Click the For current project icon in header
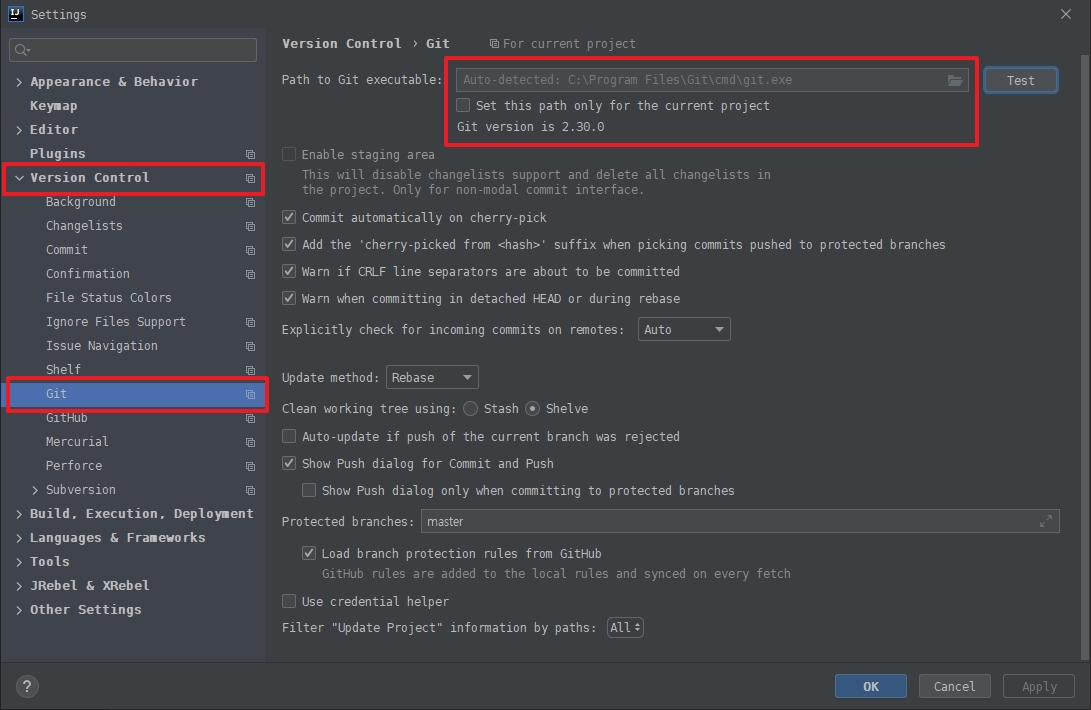 pos(494,44)
